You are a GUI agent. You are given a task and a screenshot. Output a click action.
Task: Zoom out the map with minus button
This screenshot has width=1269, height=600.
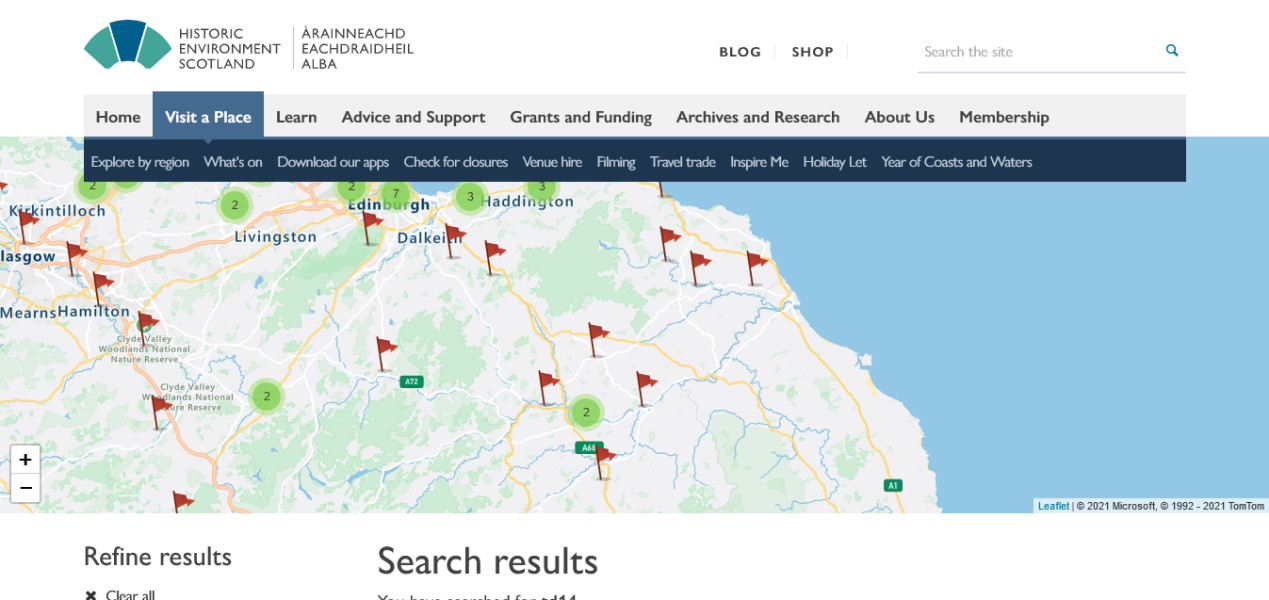[x=25, y=488]
